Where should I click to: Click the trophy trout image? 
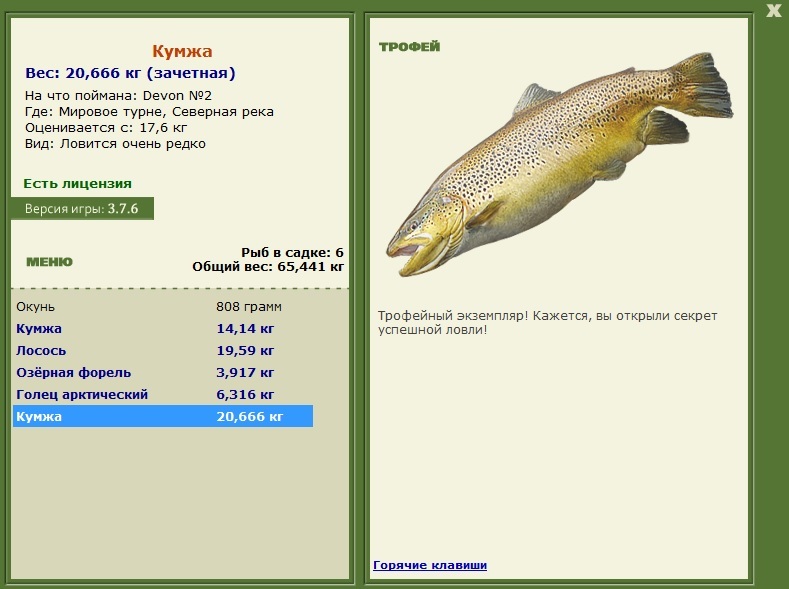coord(559,163)
